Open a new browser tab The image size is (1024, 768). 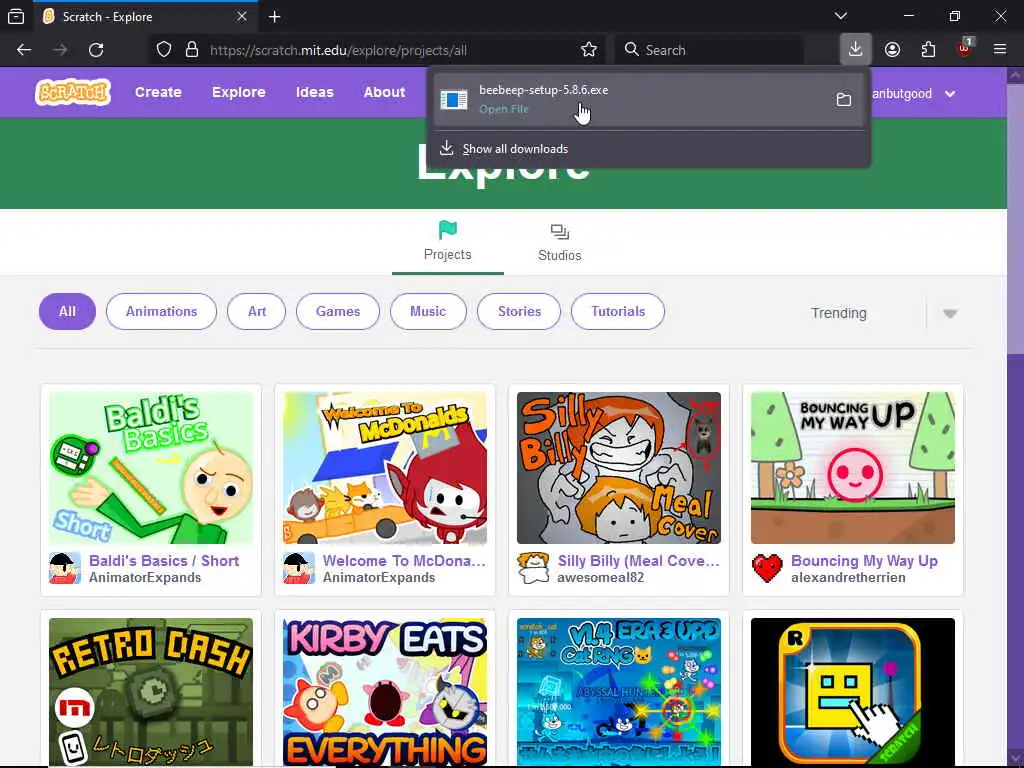275,17
